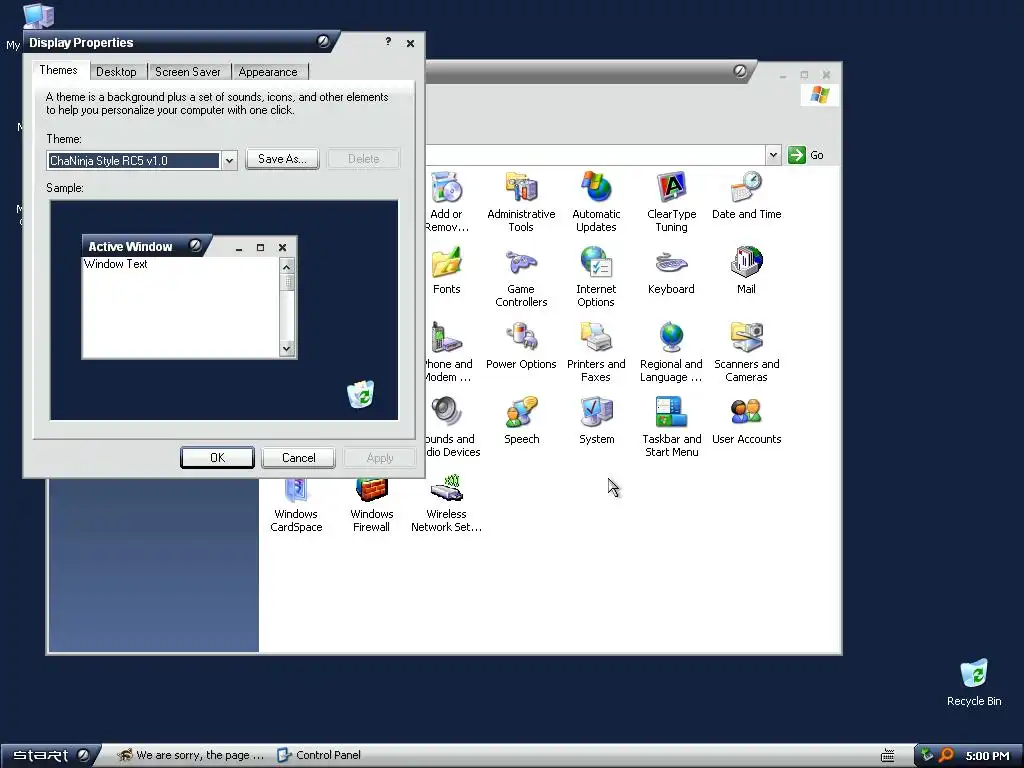Switch to the Themes tab
The height and width of the screenshot is (768, 1024).
(58, 70)
